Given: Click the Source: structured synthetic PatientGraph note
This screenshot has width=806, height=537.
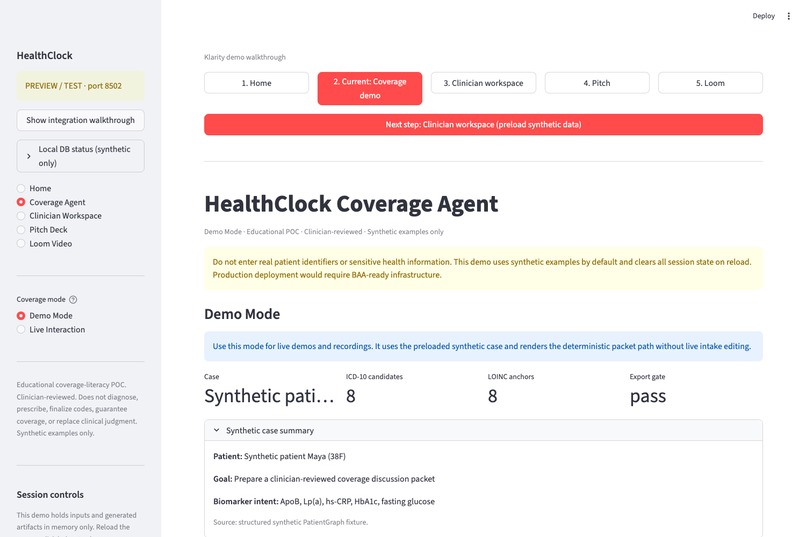Looking at the screenshot, I should (x=290, y=522).
